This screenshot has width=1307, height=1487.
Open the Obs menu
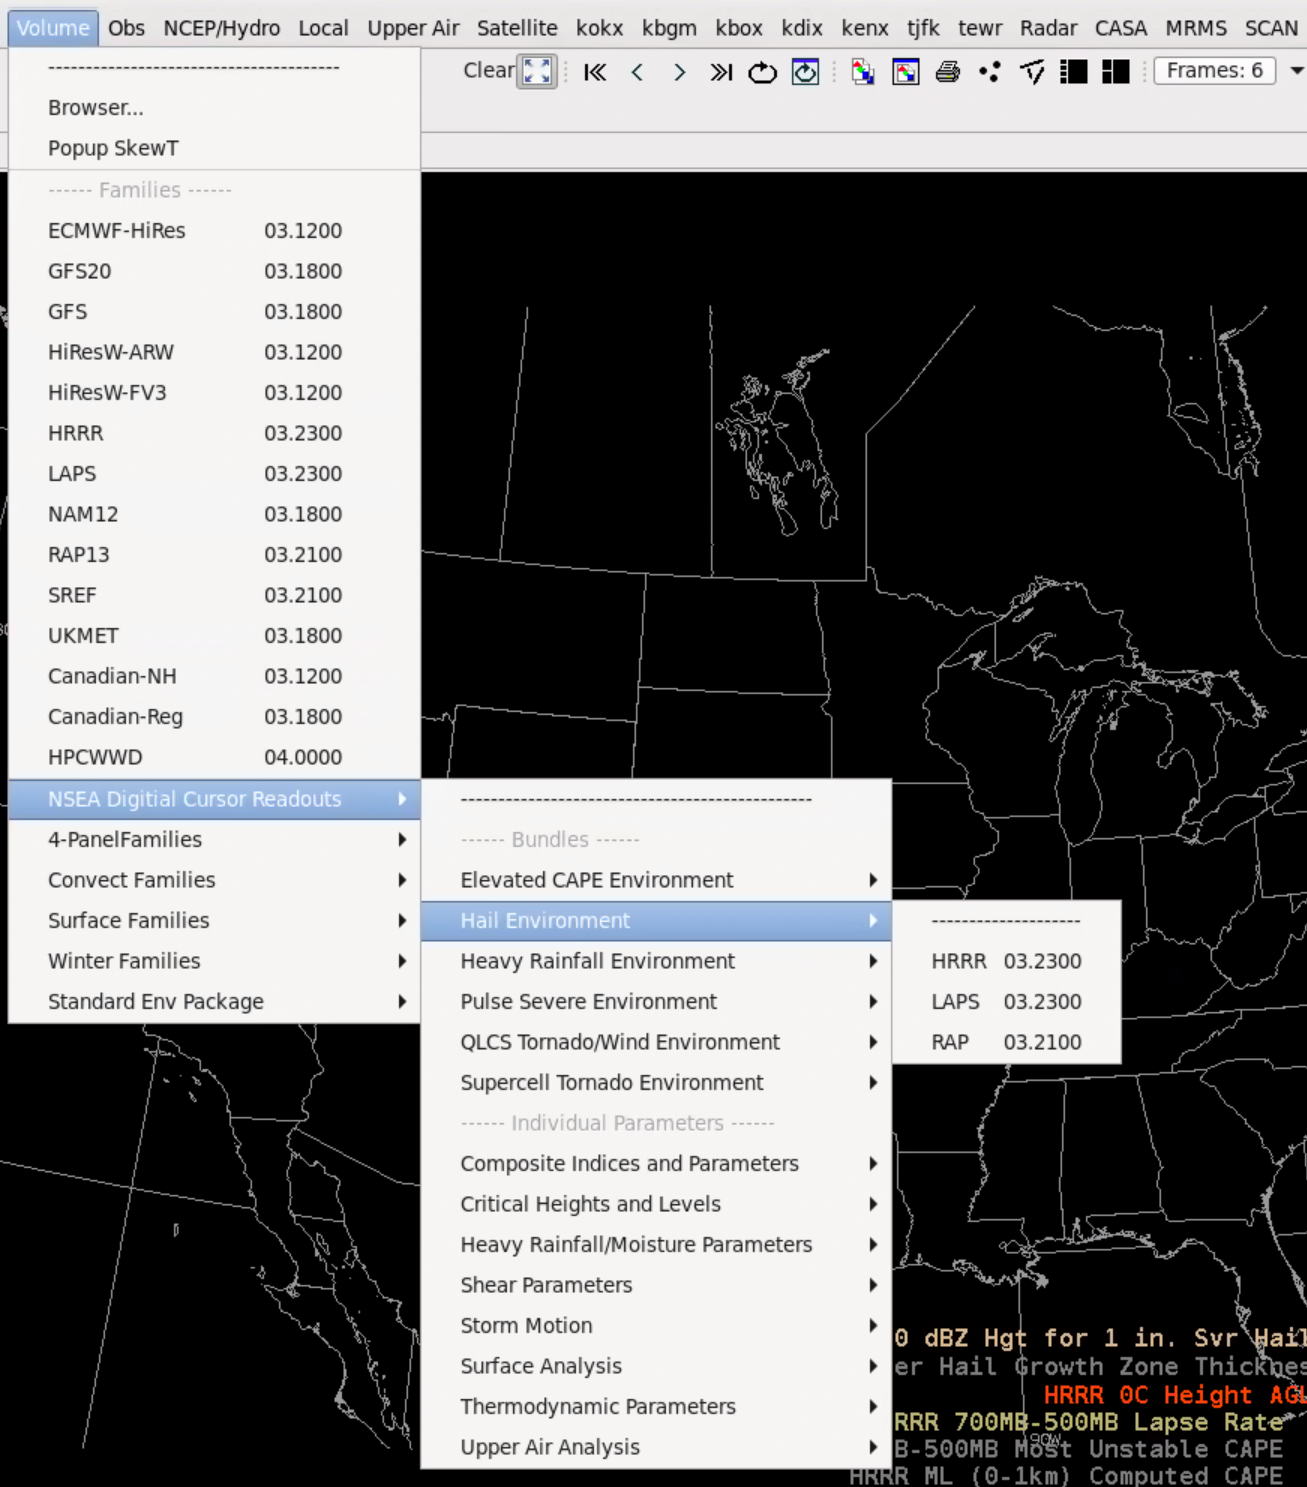click(x=126, y=28)
